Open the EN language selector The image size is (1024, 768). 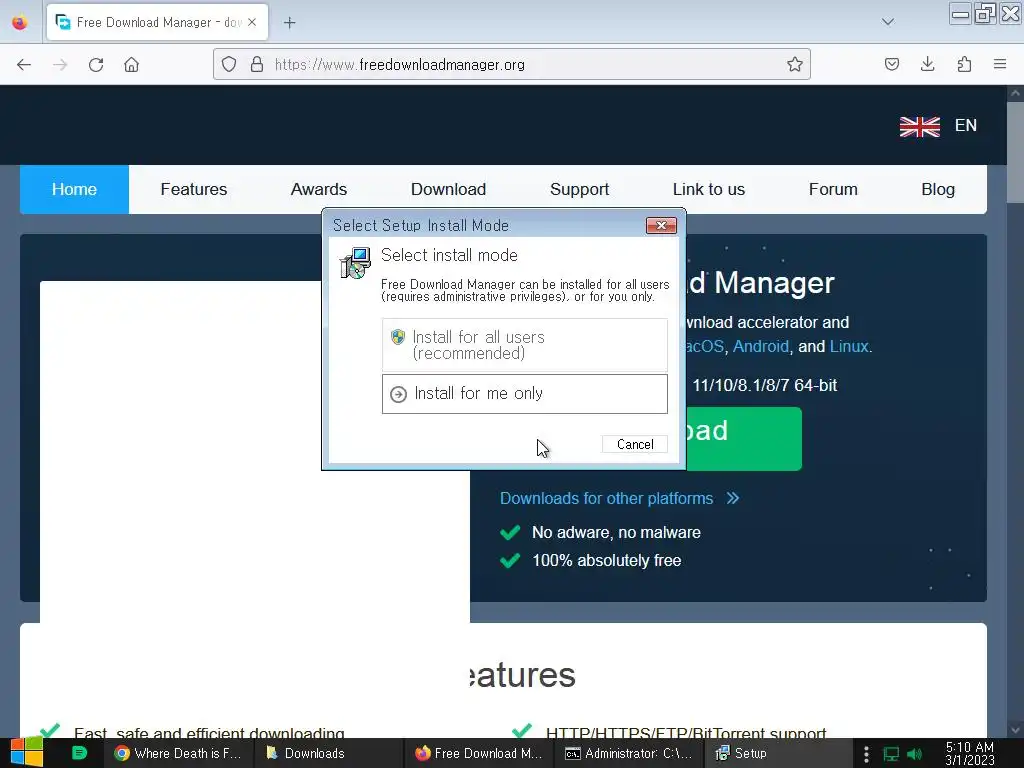(965, 125)
